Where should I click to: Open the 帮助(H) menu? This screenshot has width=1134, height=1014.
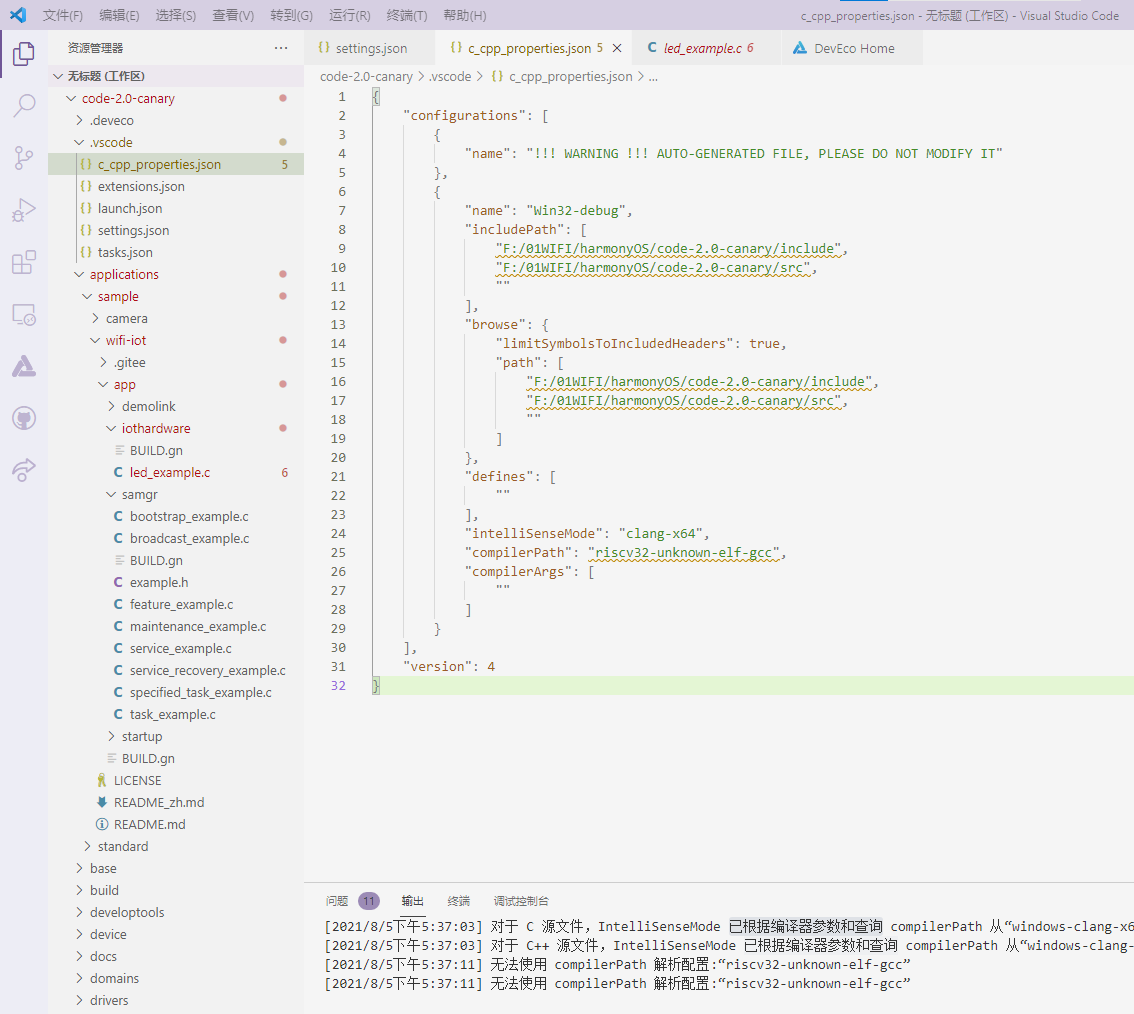tap(464, 15)
